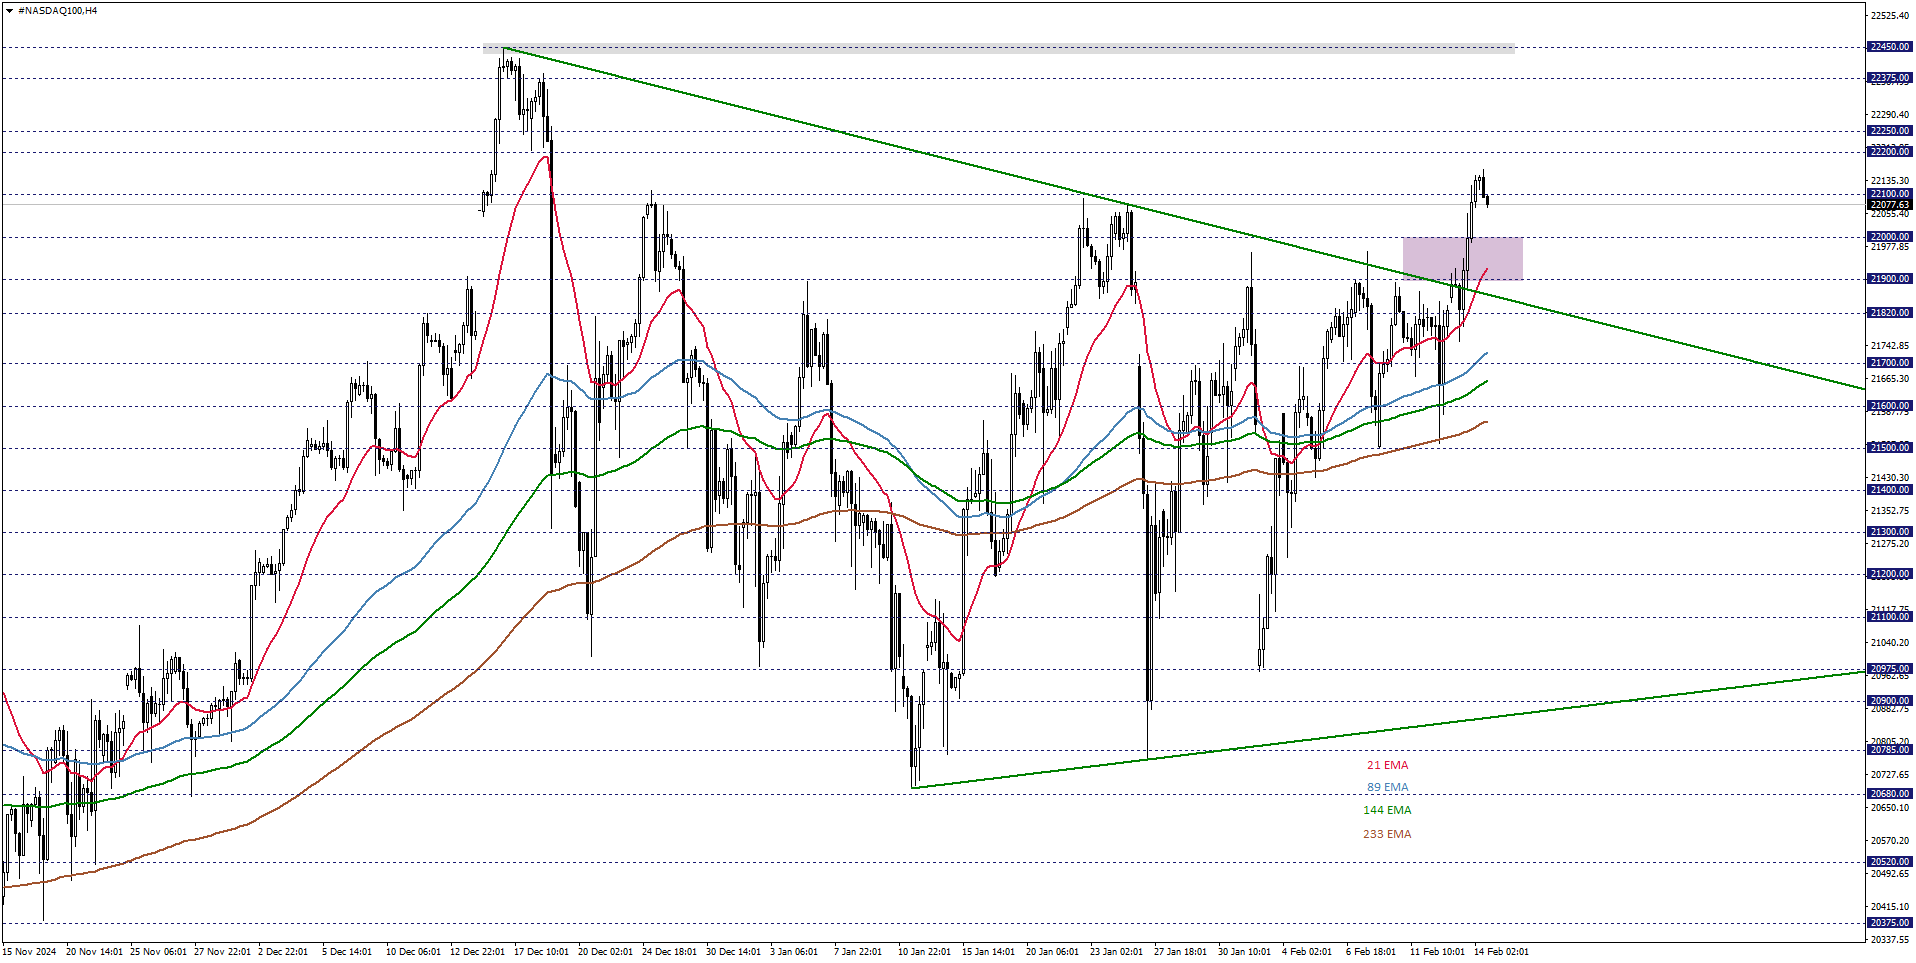Click the 21400.00 price level label
Viewport: 1916px width, 963px height.
[1890, 490]
